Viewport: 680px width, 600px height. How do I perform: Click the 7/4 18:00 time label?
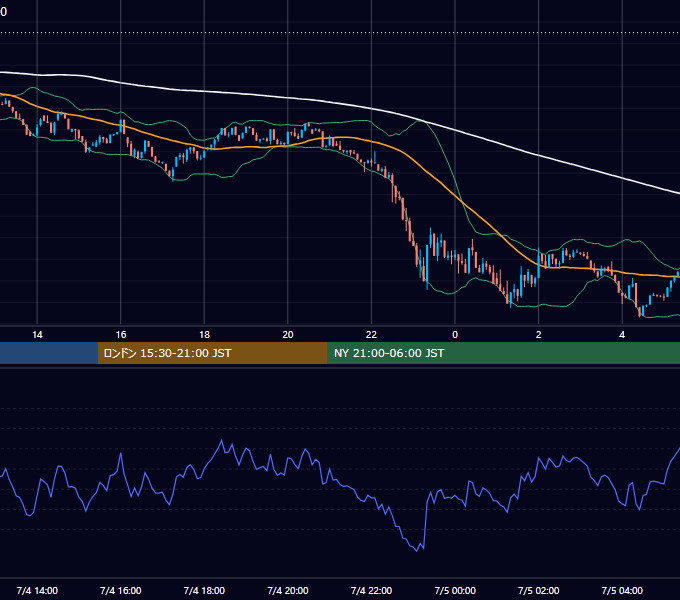204,590
